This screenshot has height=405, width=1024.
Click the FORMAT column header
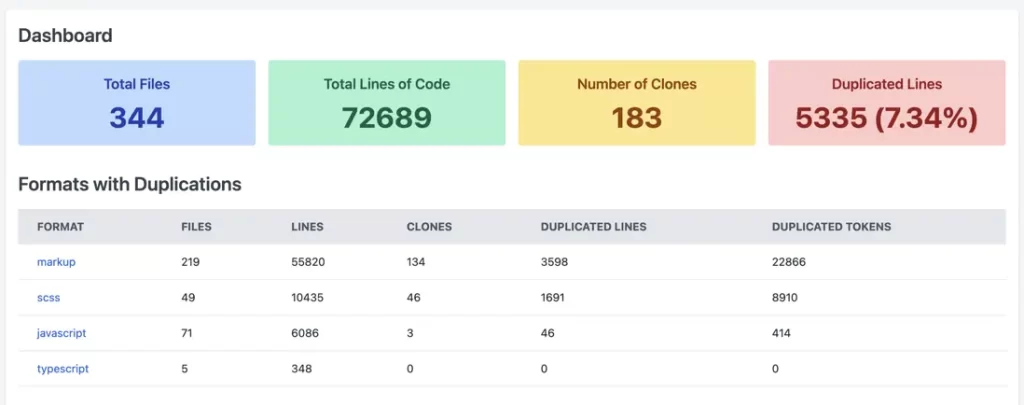pos(60,227)
